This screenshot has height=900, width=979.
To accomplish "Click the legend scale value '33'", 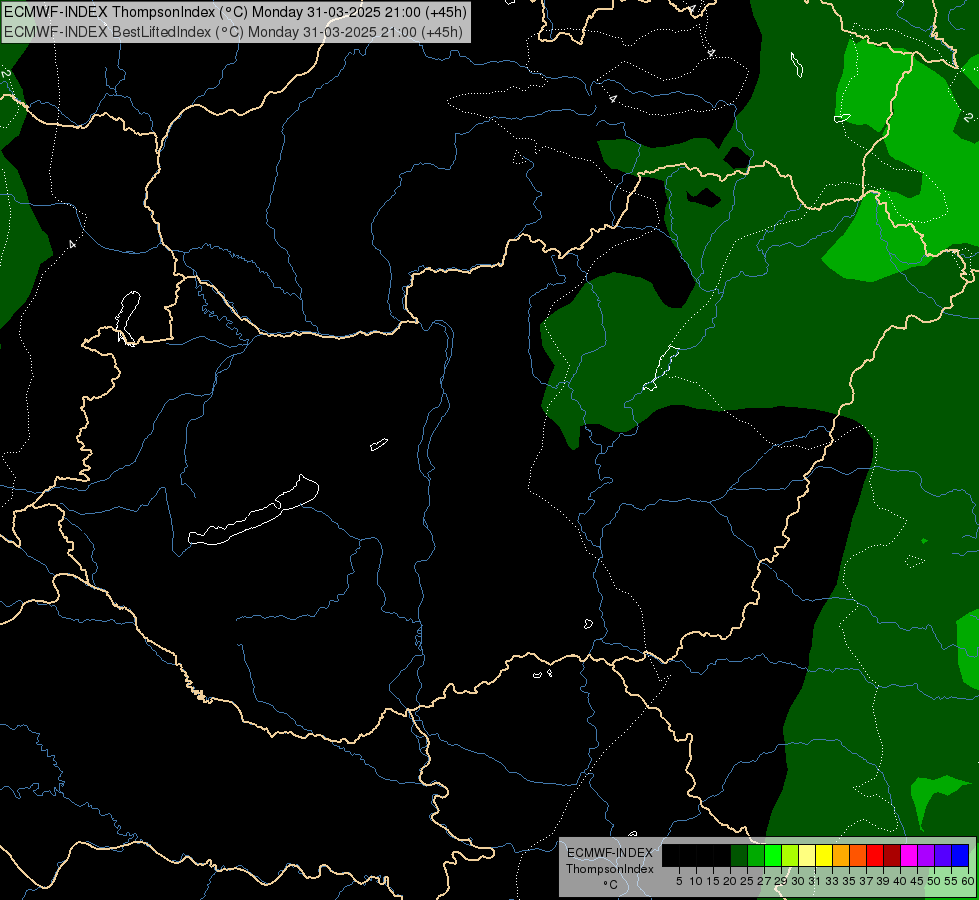I will (832, 881).
